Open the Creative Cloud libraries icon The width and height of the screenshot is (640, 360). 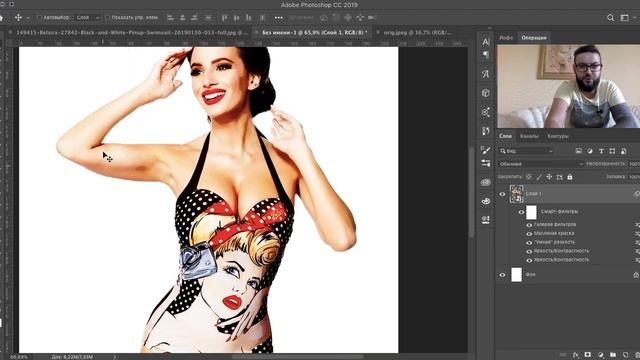486,182
